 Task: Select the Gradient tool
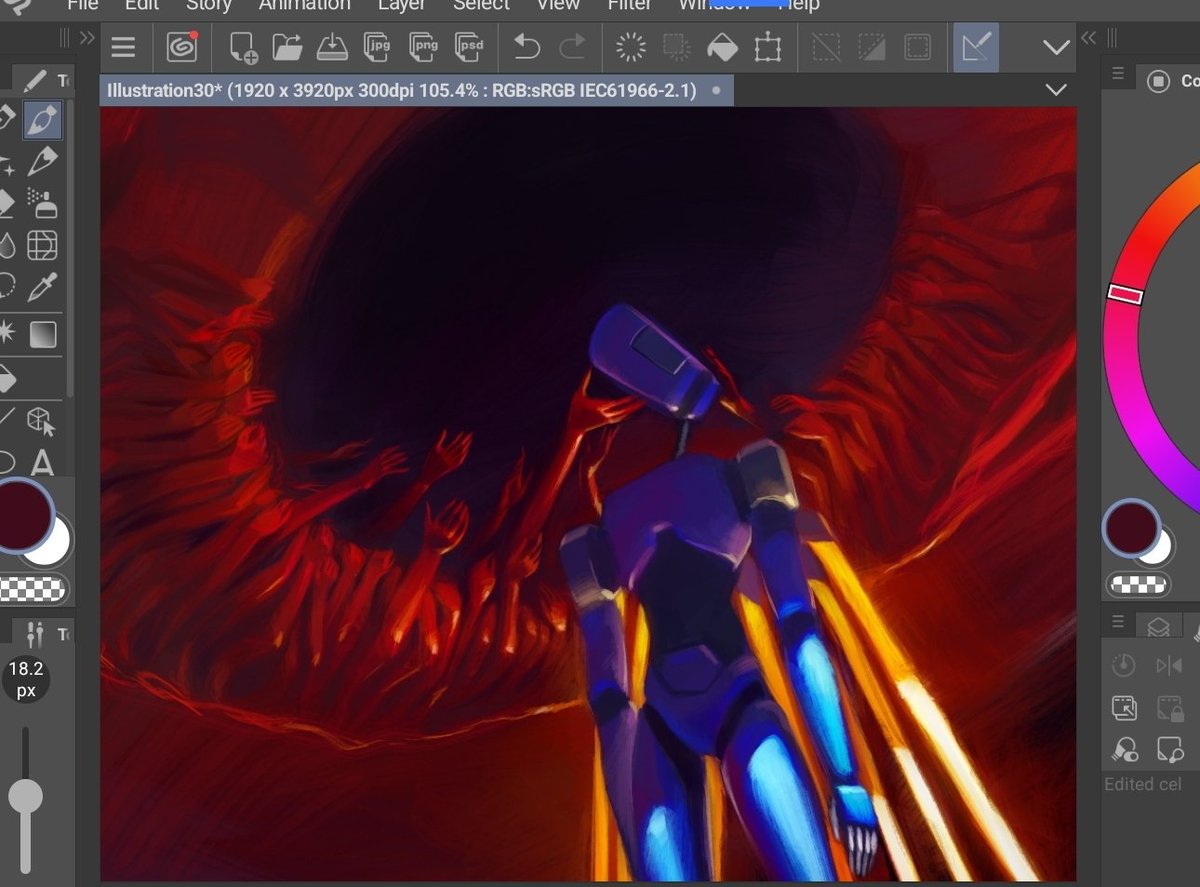pos(43,334)
